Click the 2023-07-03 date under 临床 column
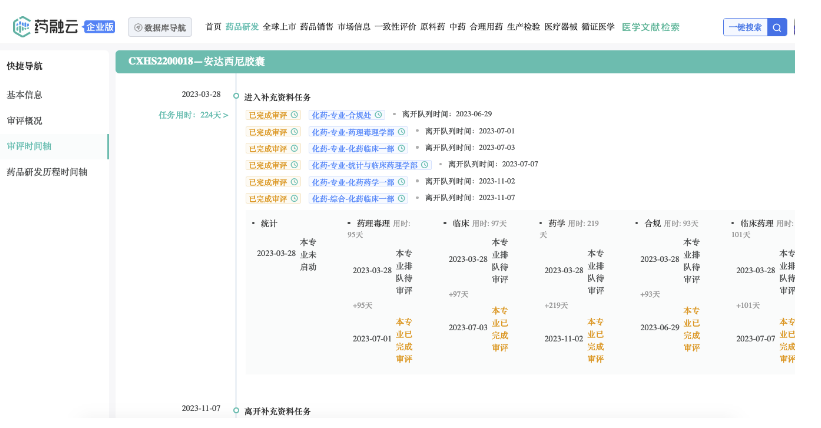The height and width of the screenshot is (428, 821). (x=468, y=327)
